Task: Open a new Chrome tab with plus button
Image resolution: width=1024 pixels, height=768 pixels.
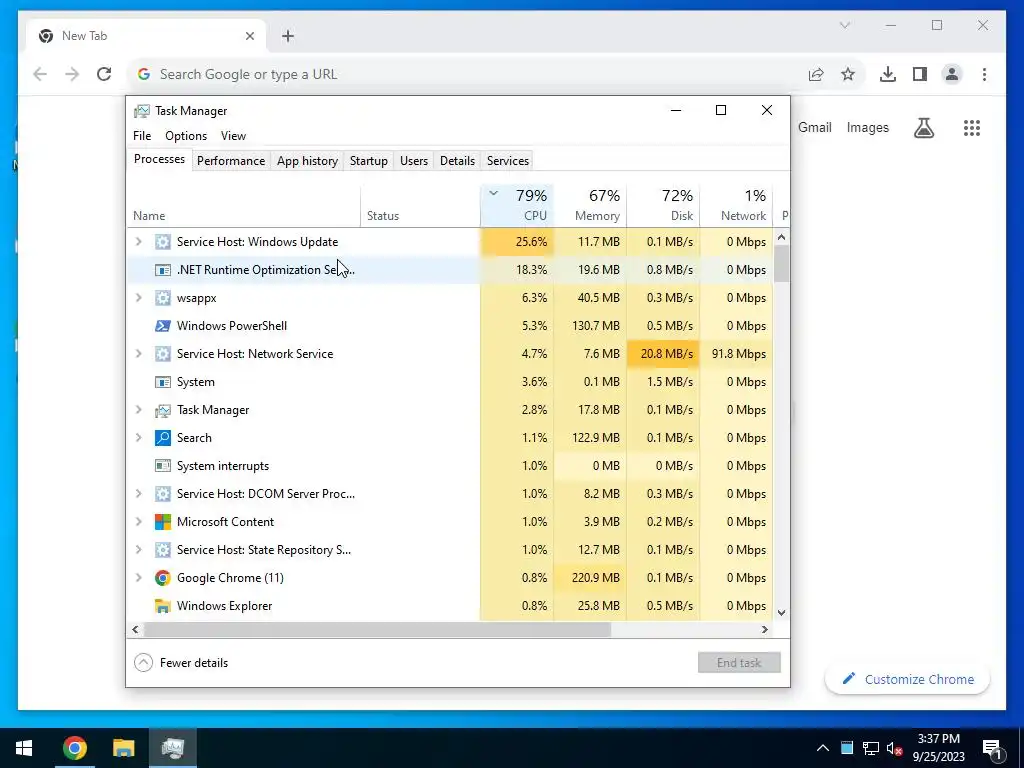Action: pos(288,36)
